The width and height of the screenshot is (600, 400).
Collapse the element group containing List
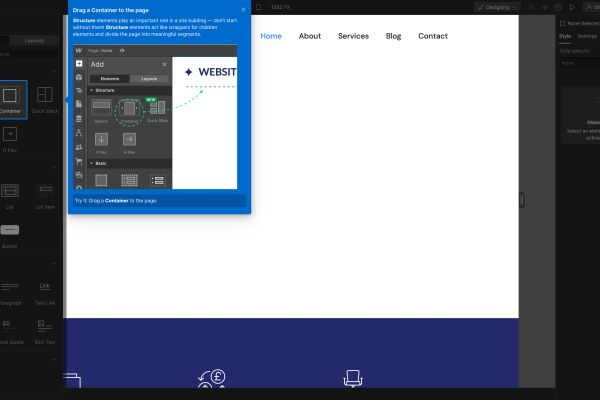tap(54, 168)
